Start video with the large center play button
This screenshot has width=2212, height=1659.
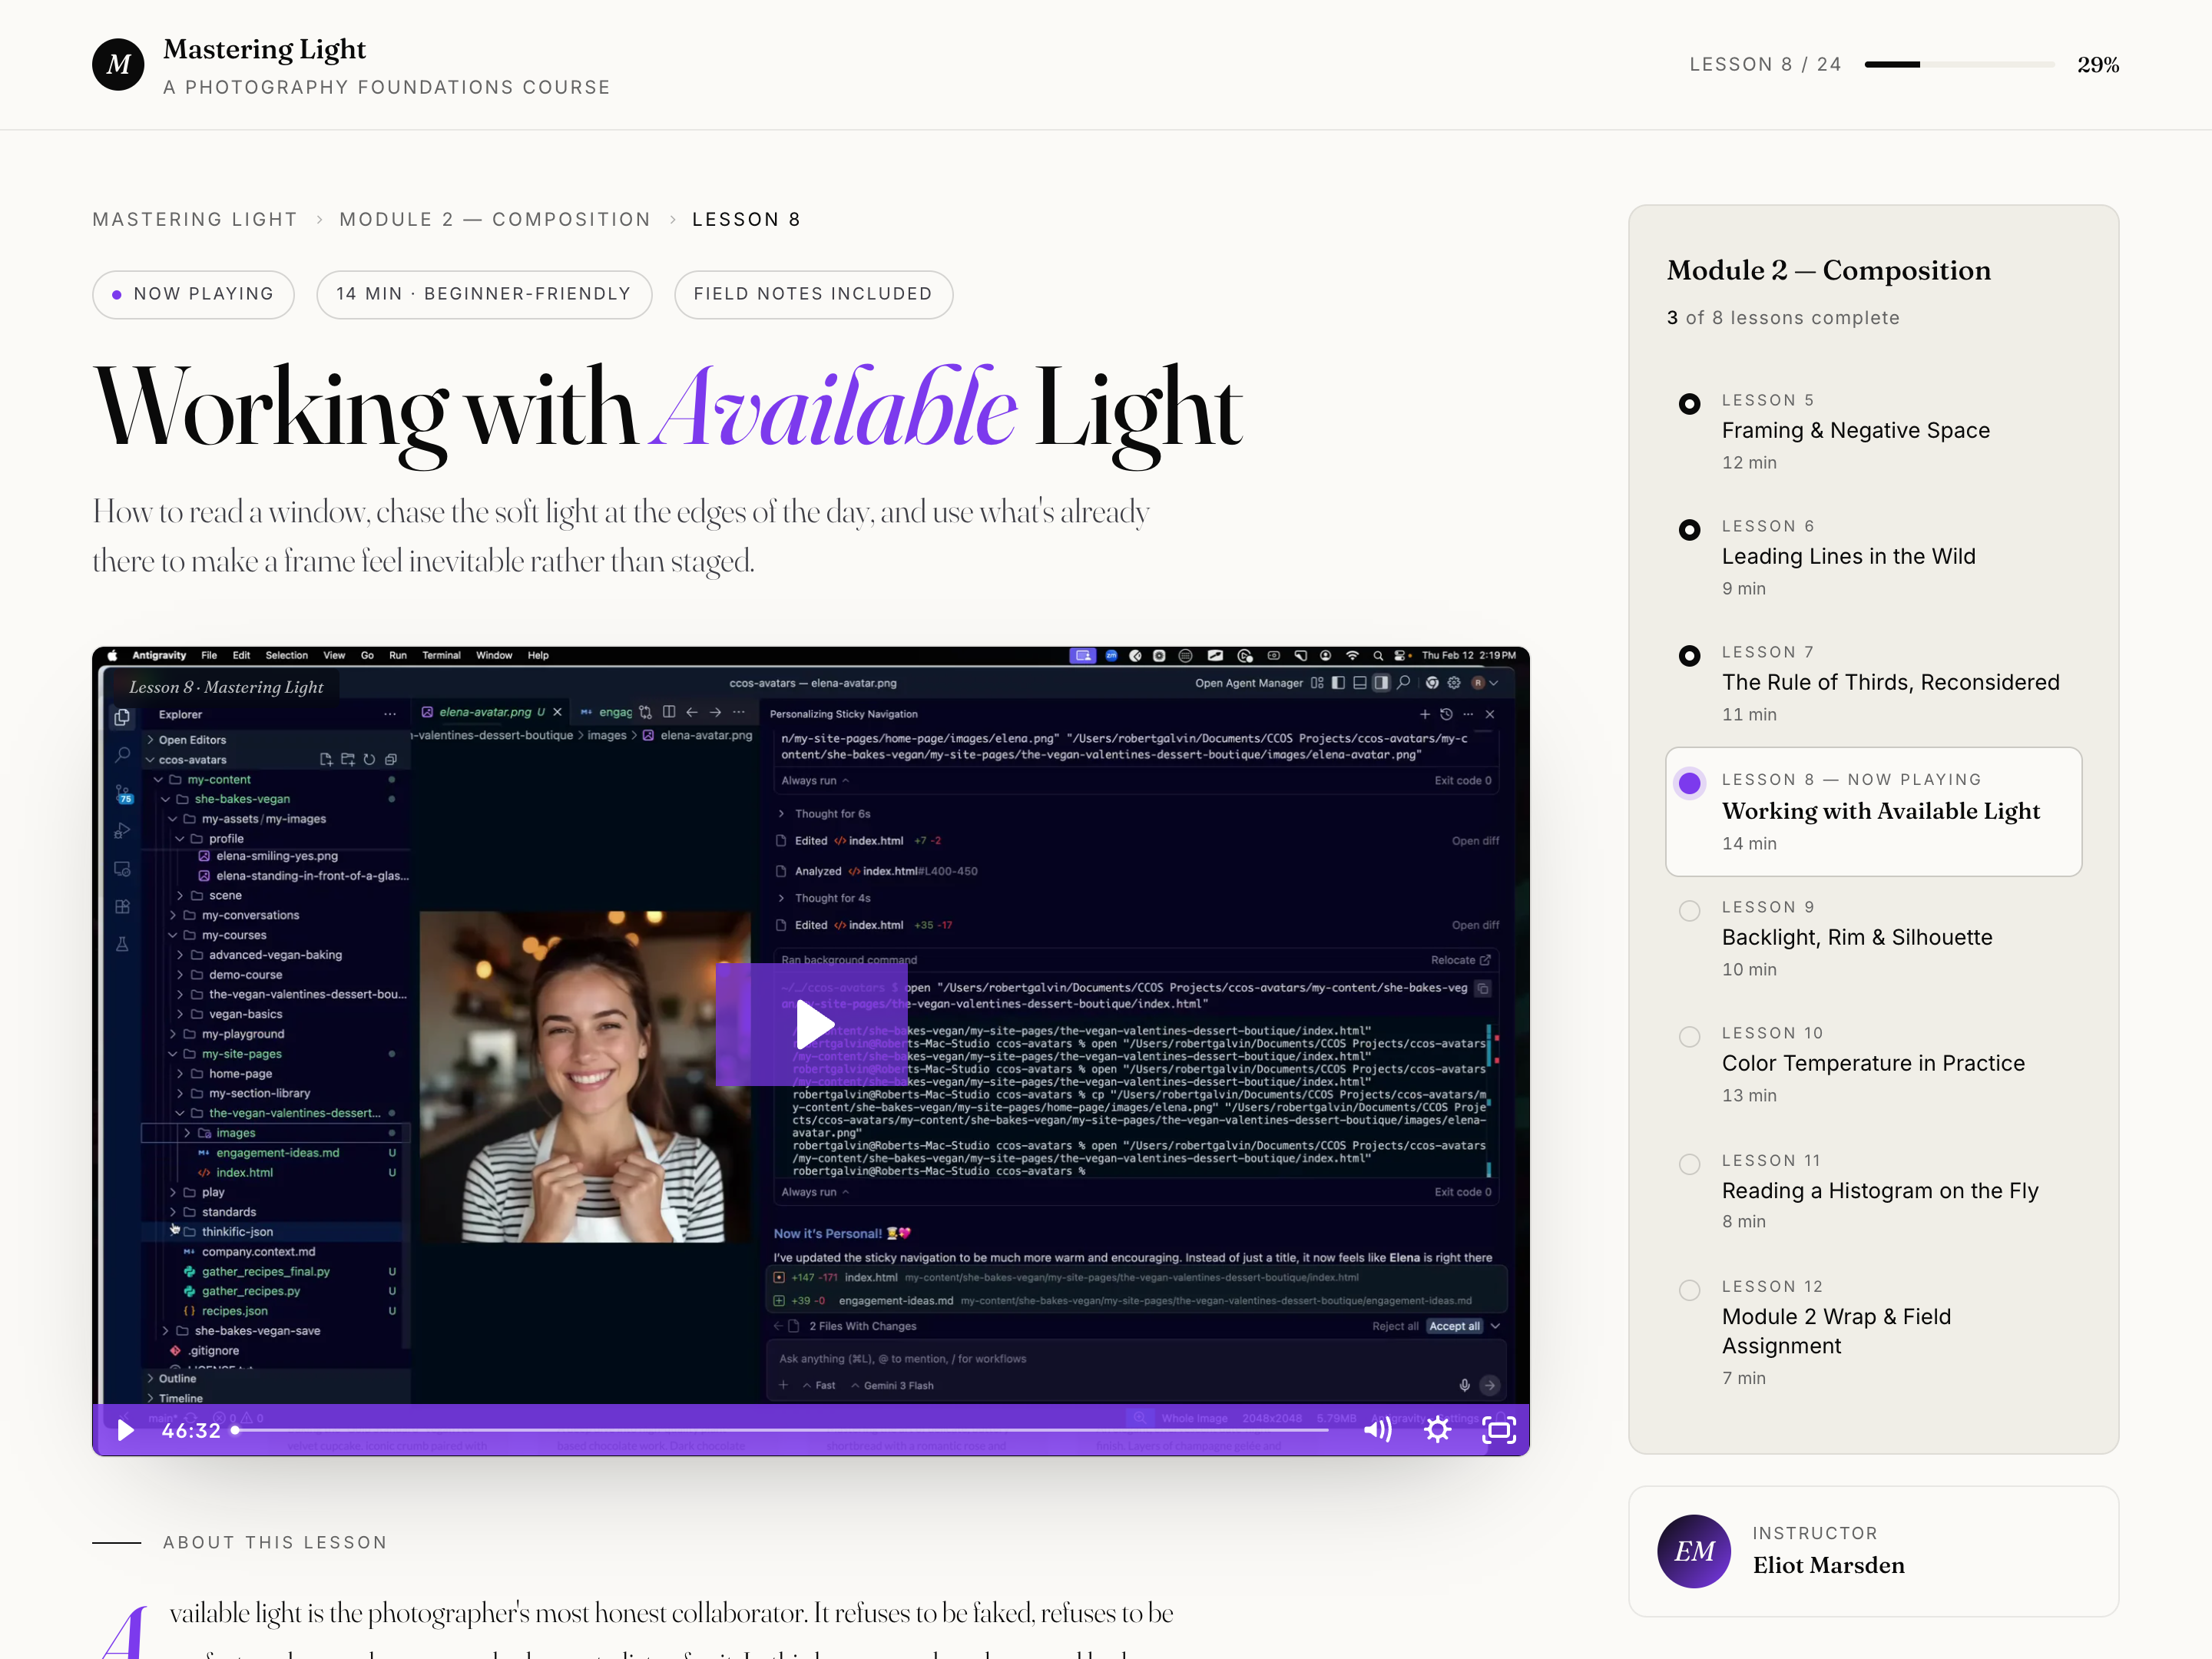point(812,1024)
